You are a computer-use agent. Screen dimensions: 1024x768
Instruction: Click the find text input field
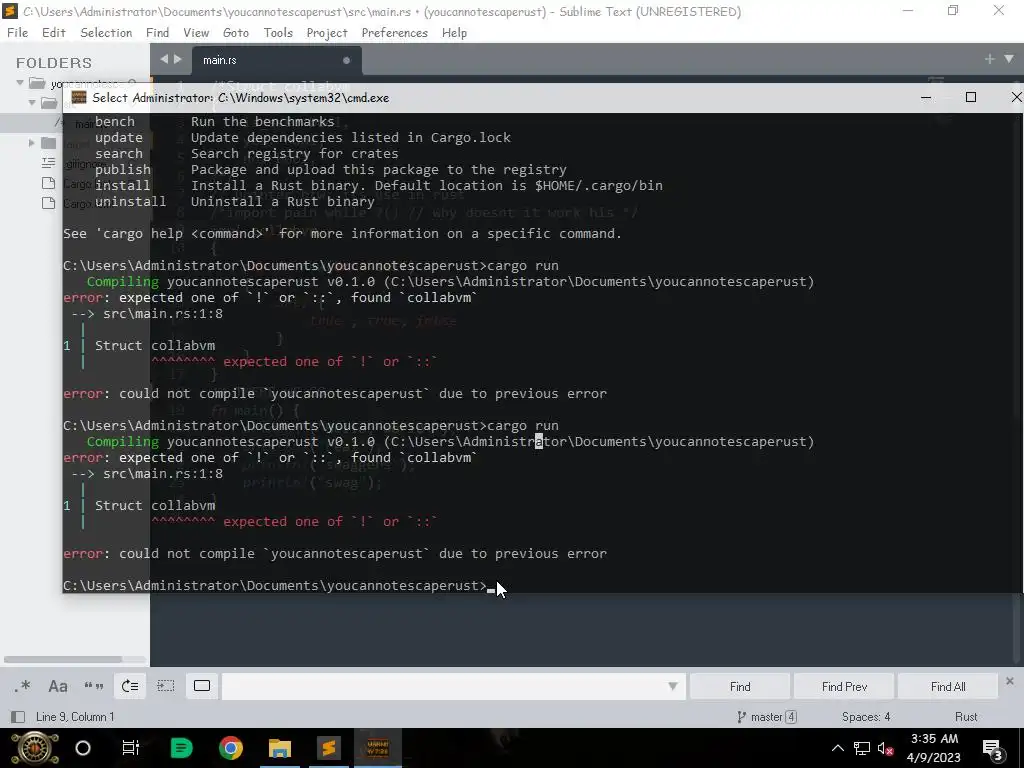(x=444, y=686)
